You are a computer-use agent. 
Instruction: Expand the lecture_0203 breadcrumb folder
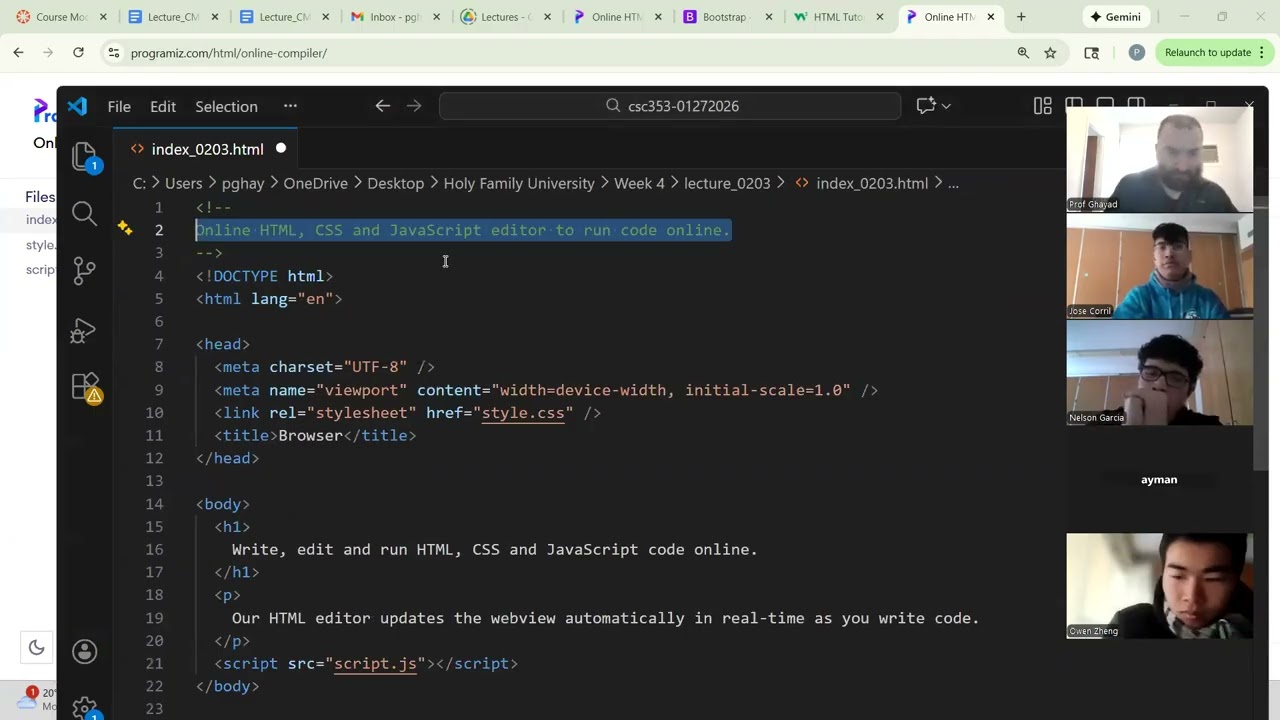[727, 183]
